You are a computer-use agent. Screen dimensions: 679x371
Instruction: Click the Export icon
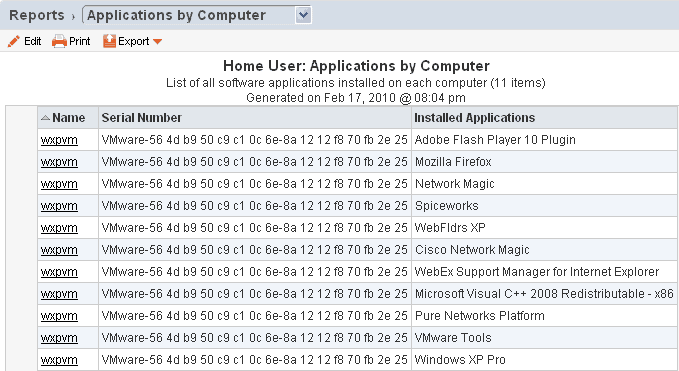[x=109, y=41]
